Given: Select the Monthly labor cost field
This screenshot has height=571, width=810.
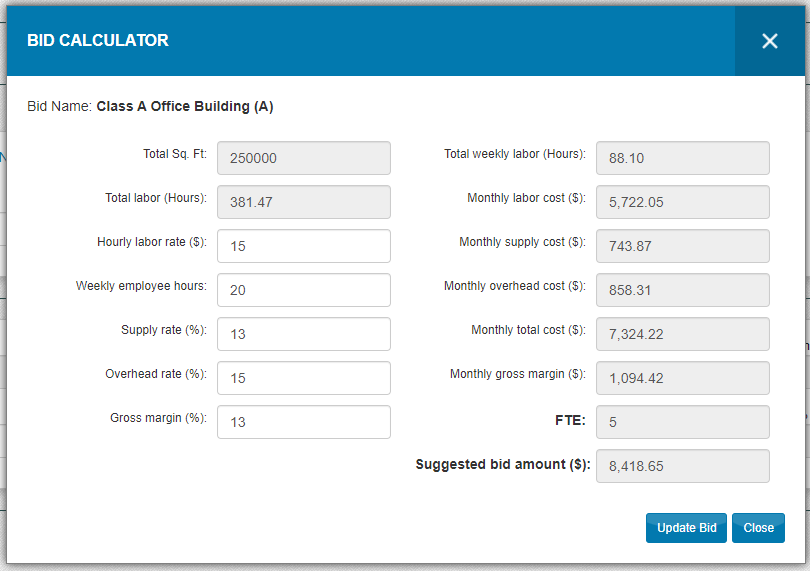Looking at the screenshot, I should (x=682, y=202).
